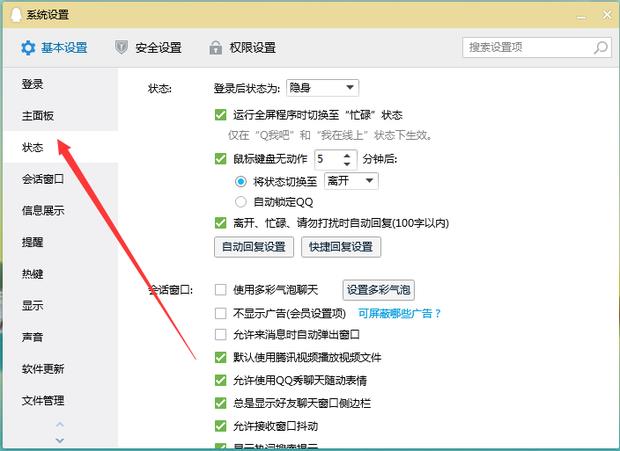Open the 登录后状态为 隐身 dropdown
The width and height of the screenshot is (620, 451).
point(321,88)
